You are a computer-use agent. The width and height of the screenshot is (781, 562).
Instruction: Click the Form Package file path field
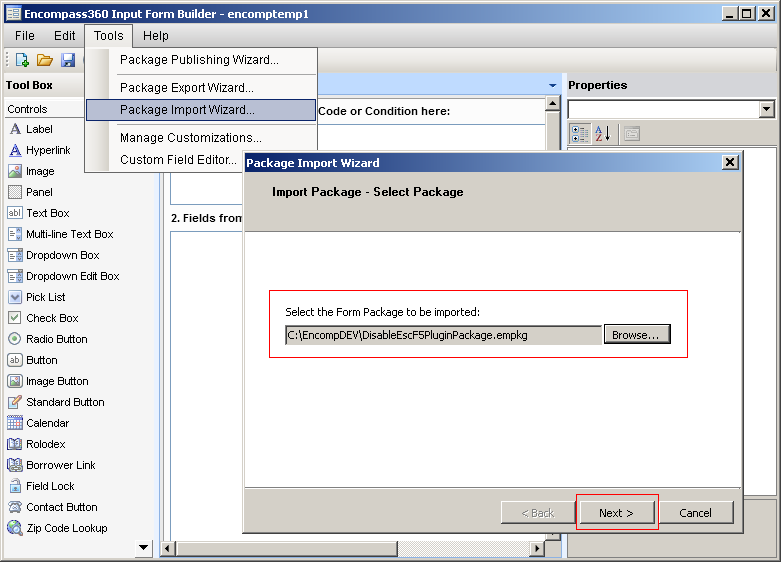point(442,335)
